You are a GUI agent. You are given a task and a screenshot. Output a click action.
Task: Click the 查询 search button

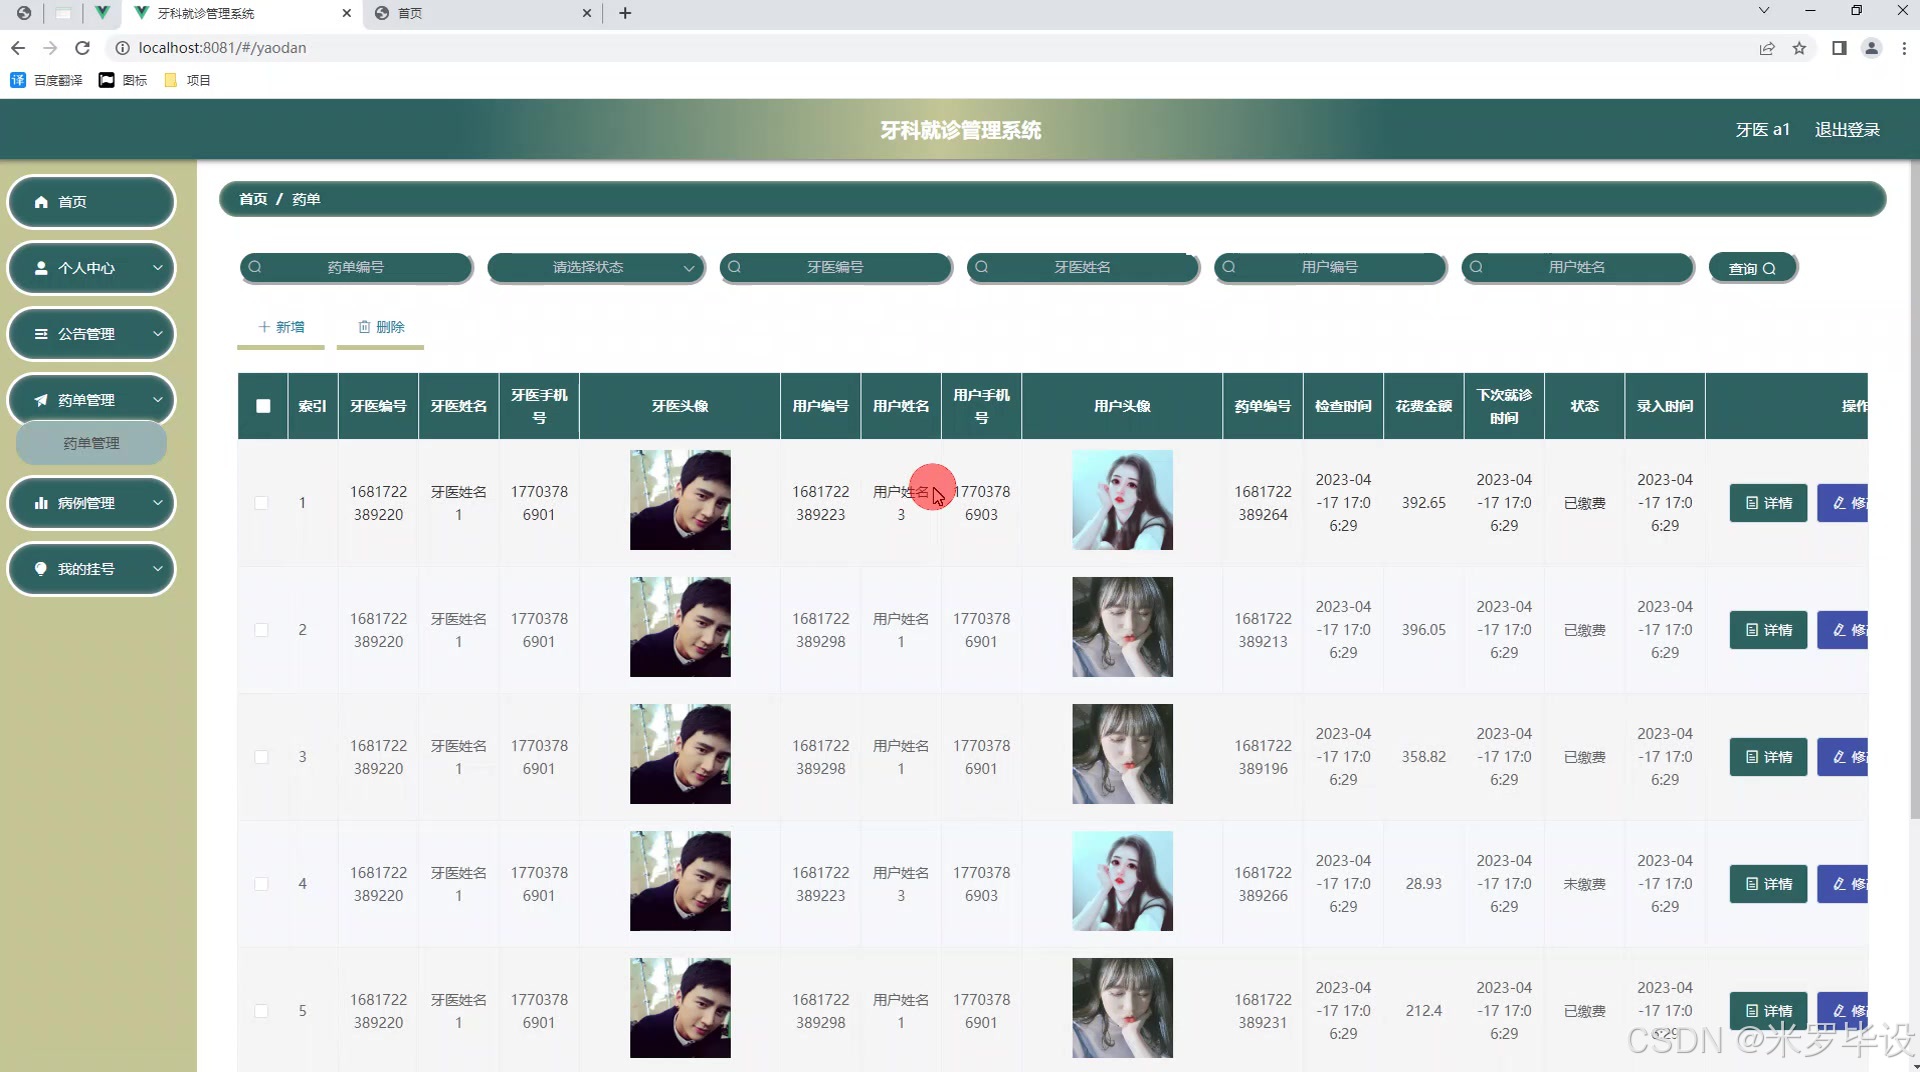coord(1753,268)
